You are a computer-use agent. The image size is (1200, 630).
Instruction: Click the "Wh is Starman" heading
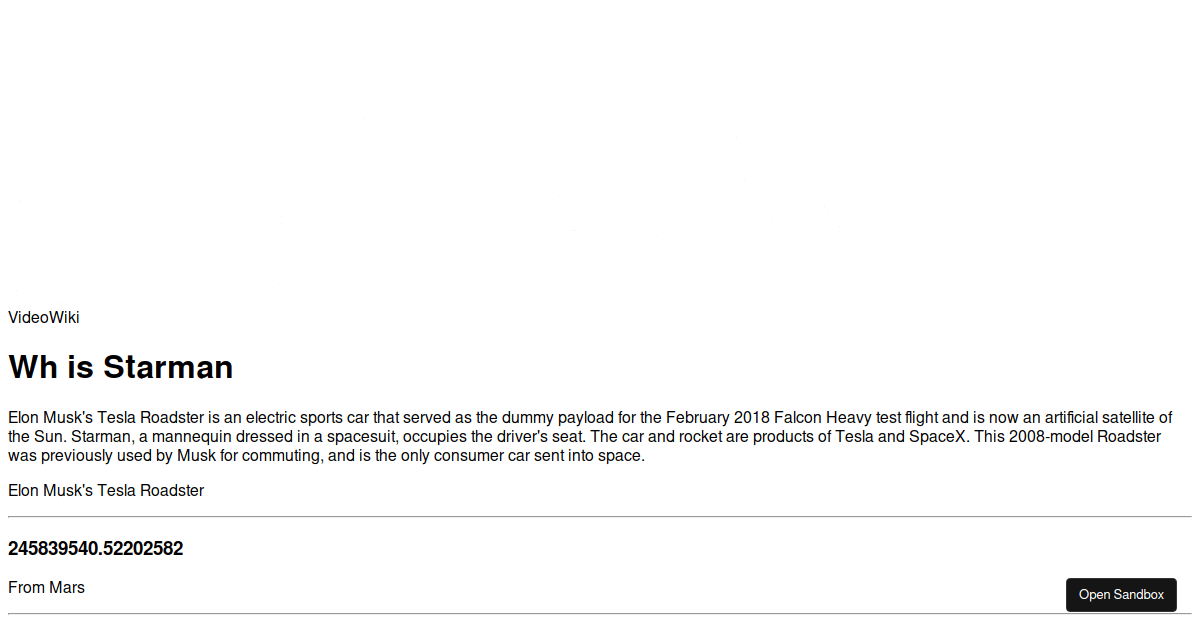121,367
